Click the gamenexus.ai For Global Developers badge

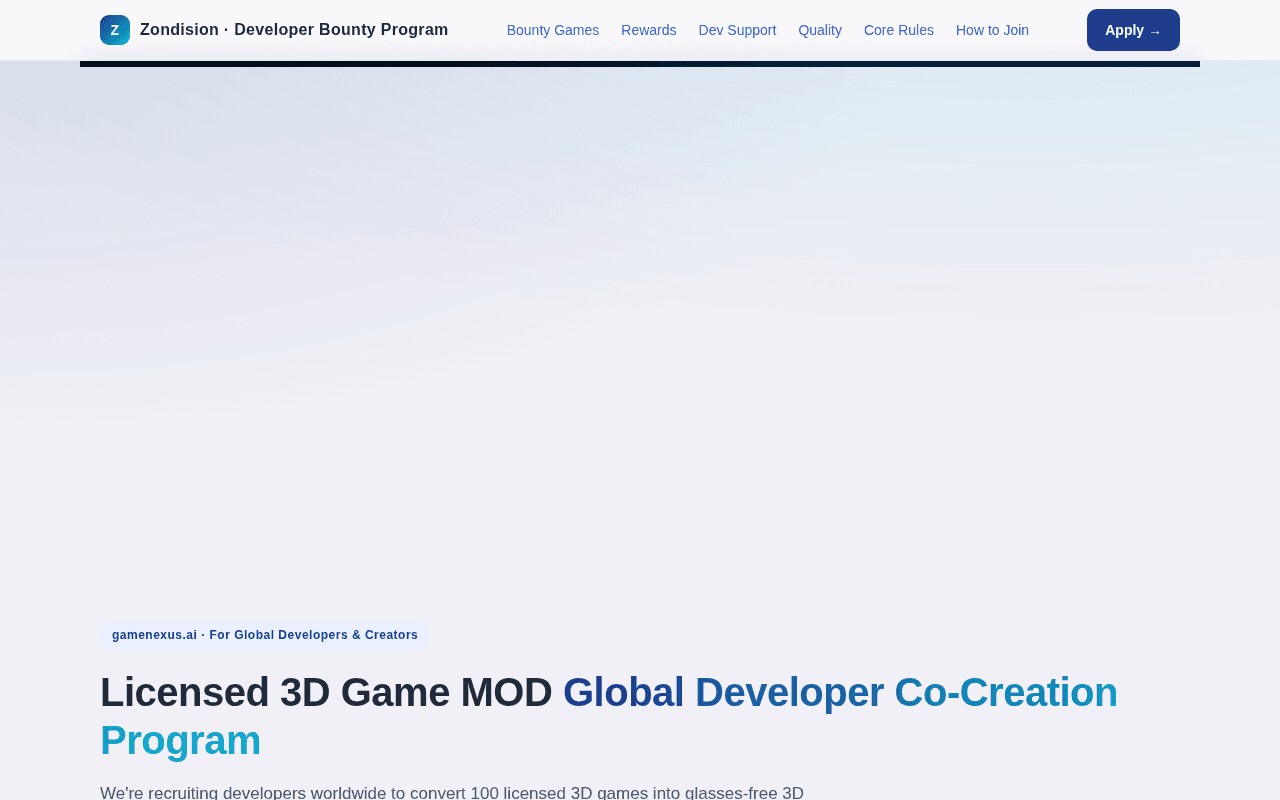pyautogui.click(x=265, y=635)
